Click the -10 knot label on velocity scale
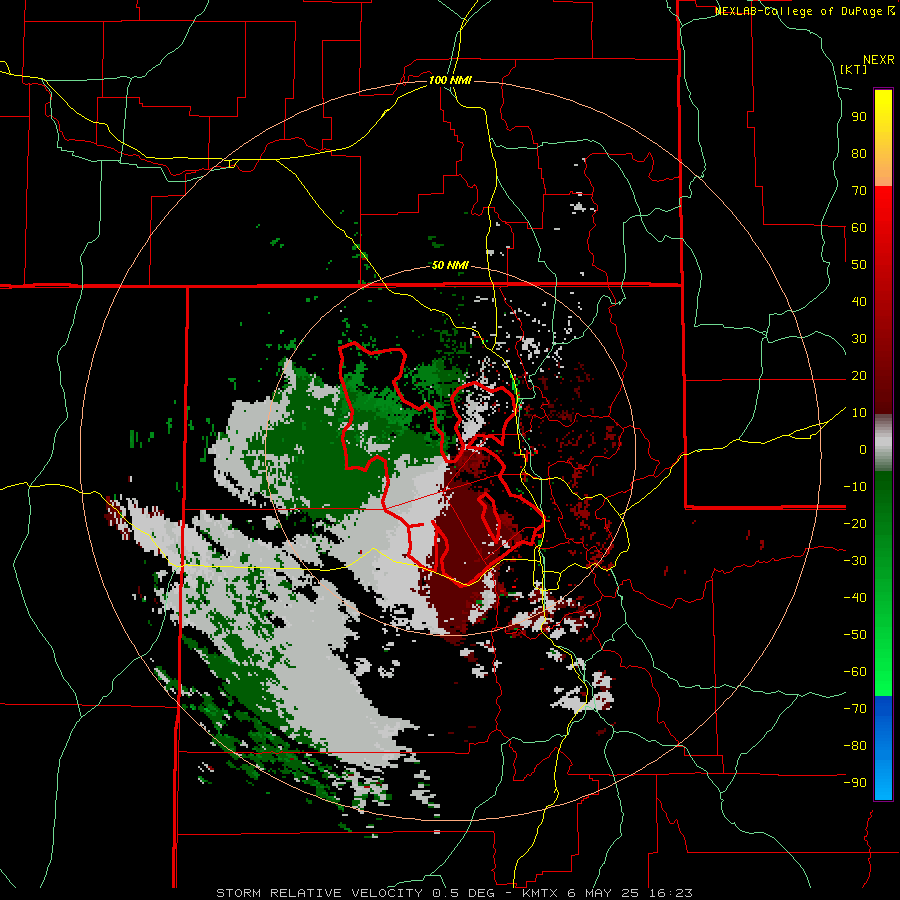Image resolution: width=900 pixels, height=900 pixels. pyautogui.click(x=855, y=487)
